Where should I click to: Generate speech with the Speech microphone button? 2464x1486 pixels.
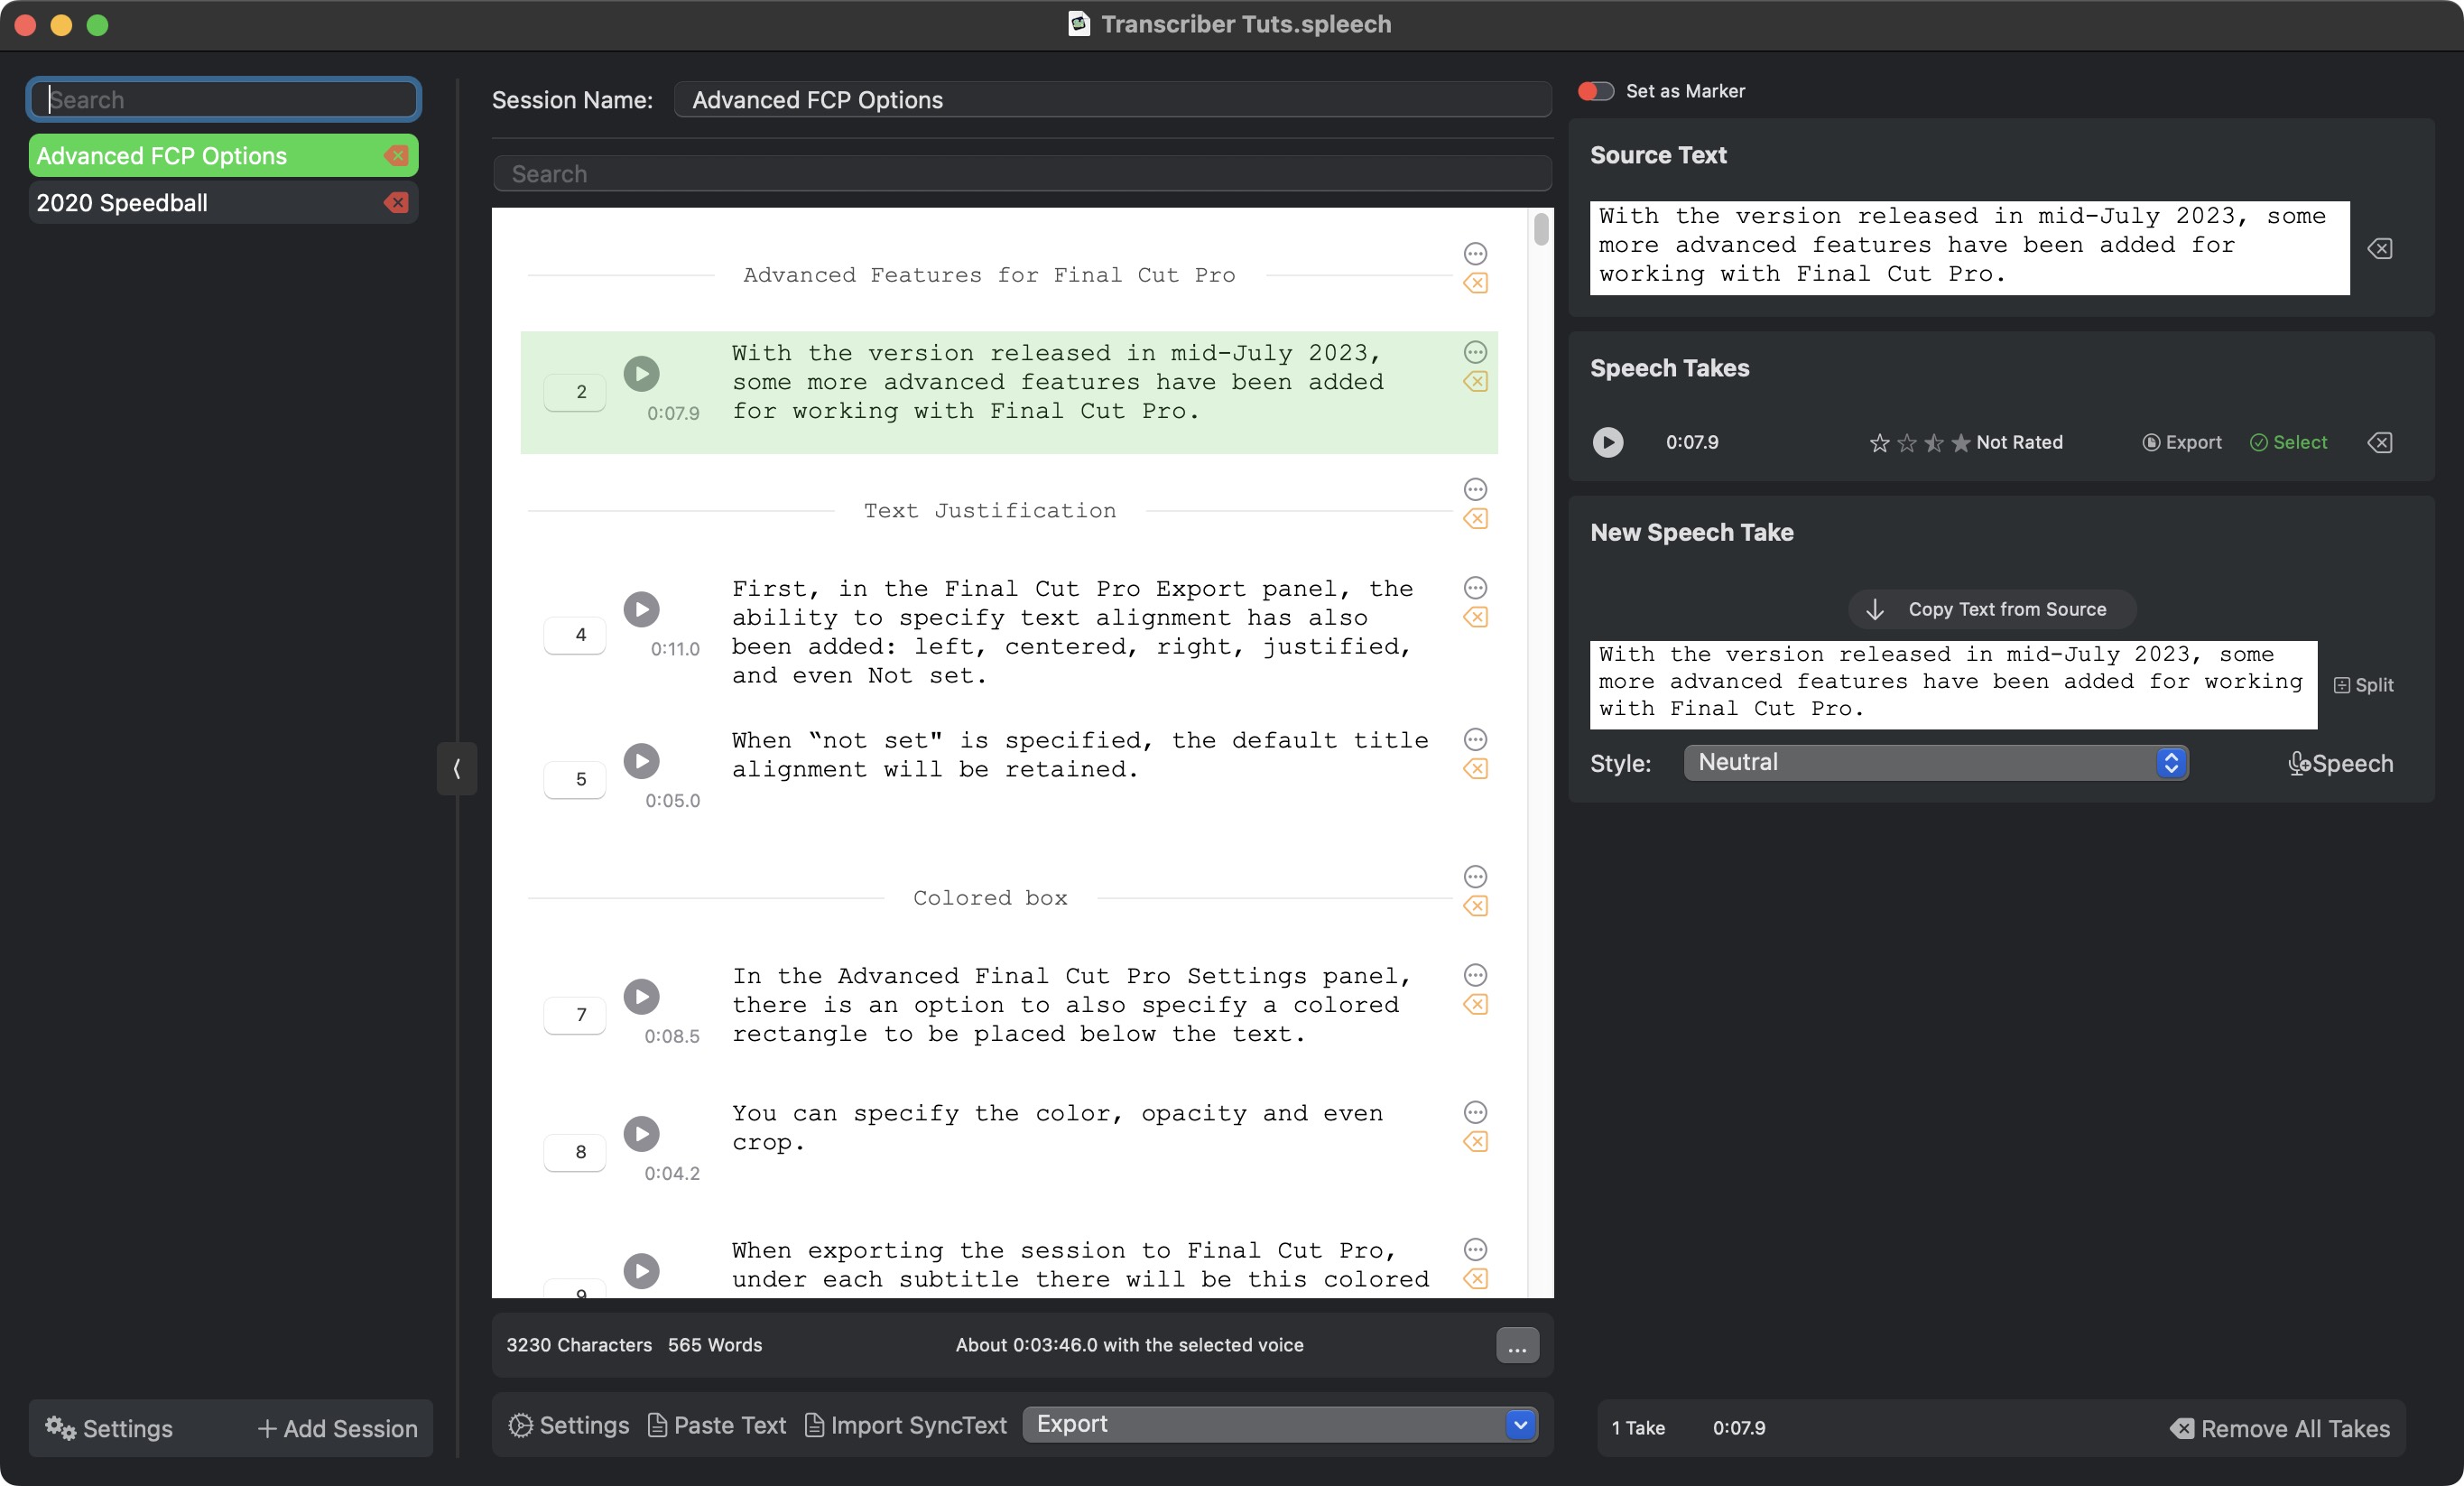point(2340,764)
